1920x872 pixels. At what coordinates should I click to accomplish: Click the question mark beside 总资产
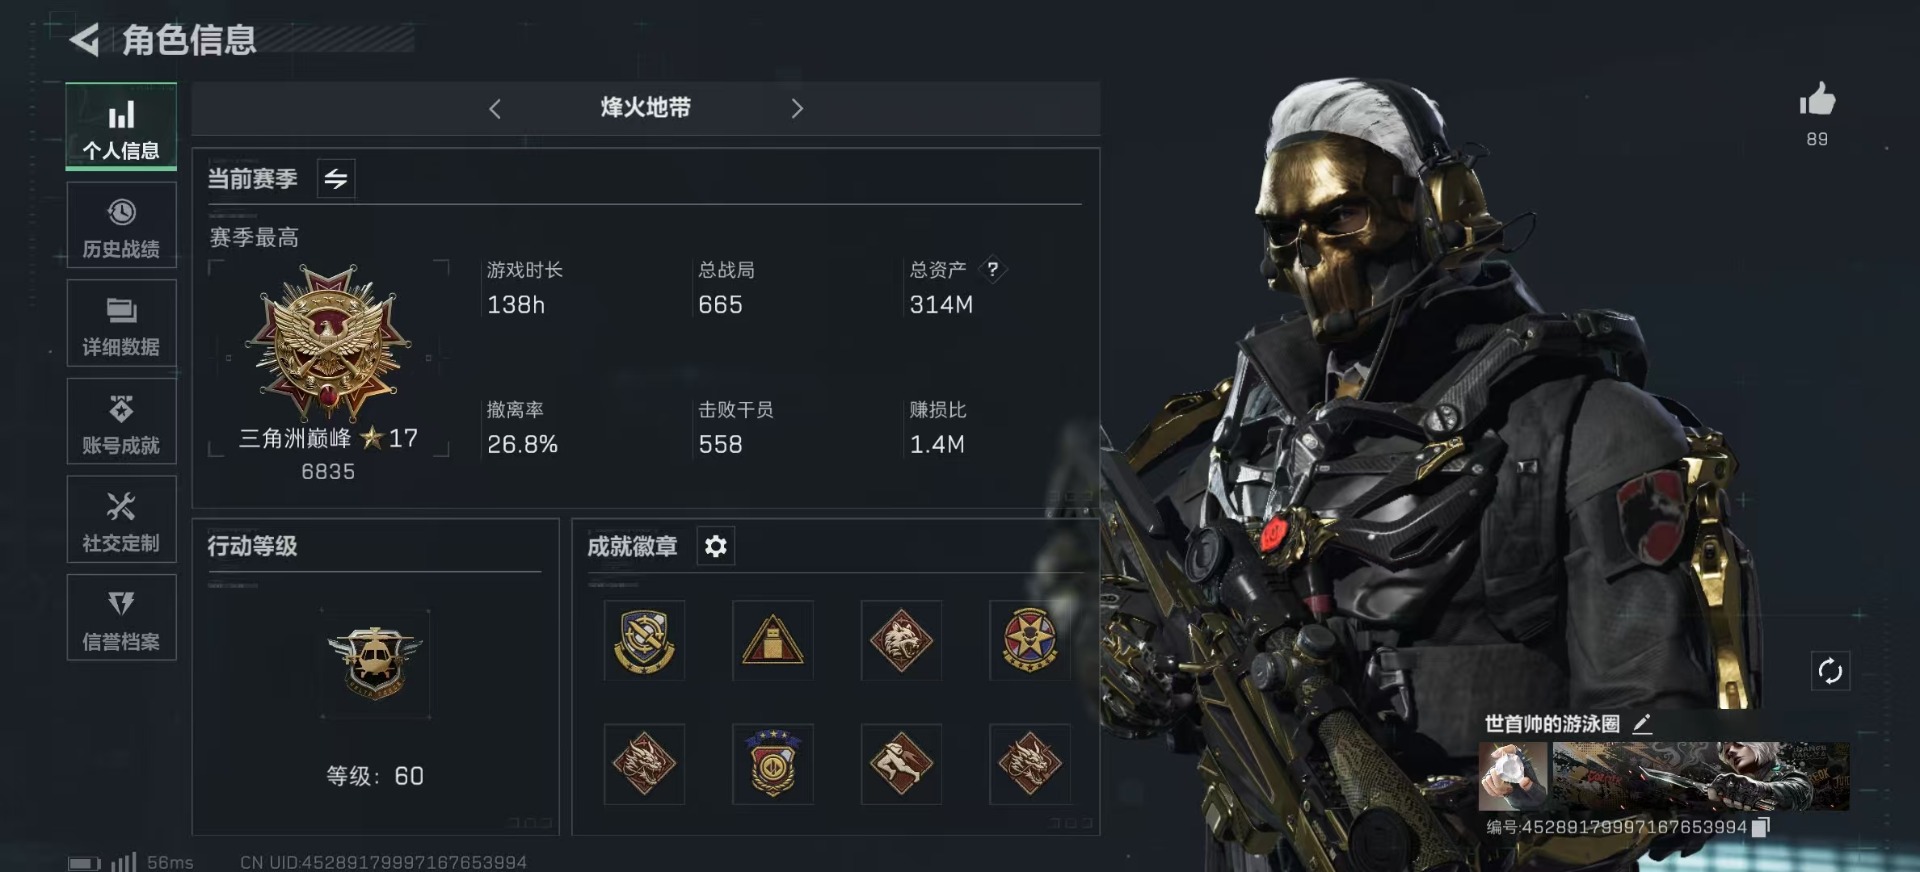point(992,269)
